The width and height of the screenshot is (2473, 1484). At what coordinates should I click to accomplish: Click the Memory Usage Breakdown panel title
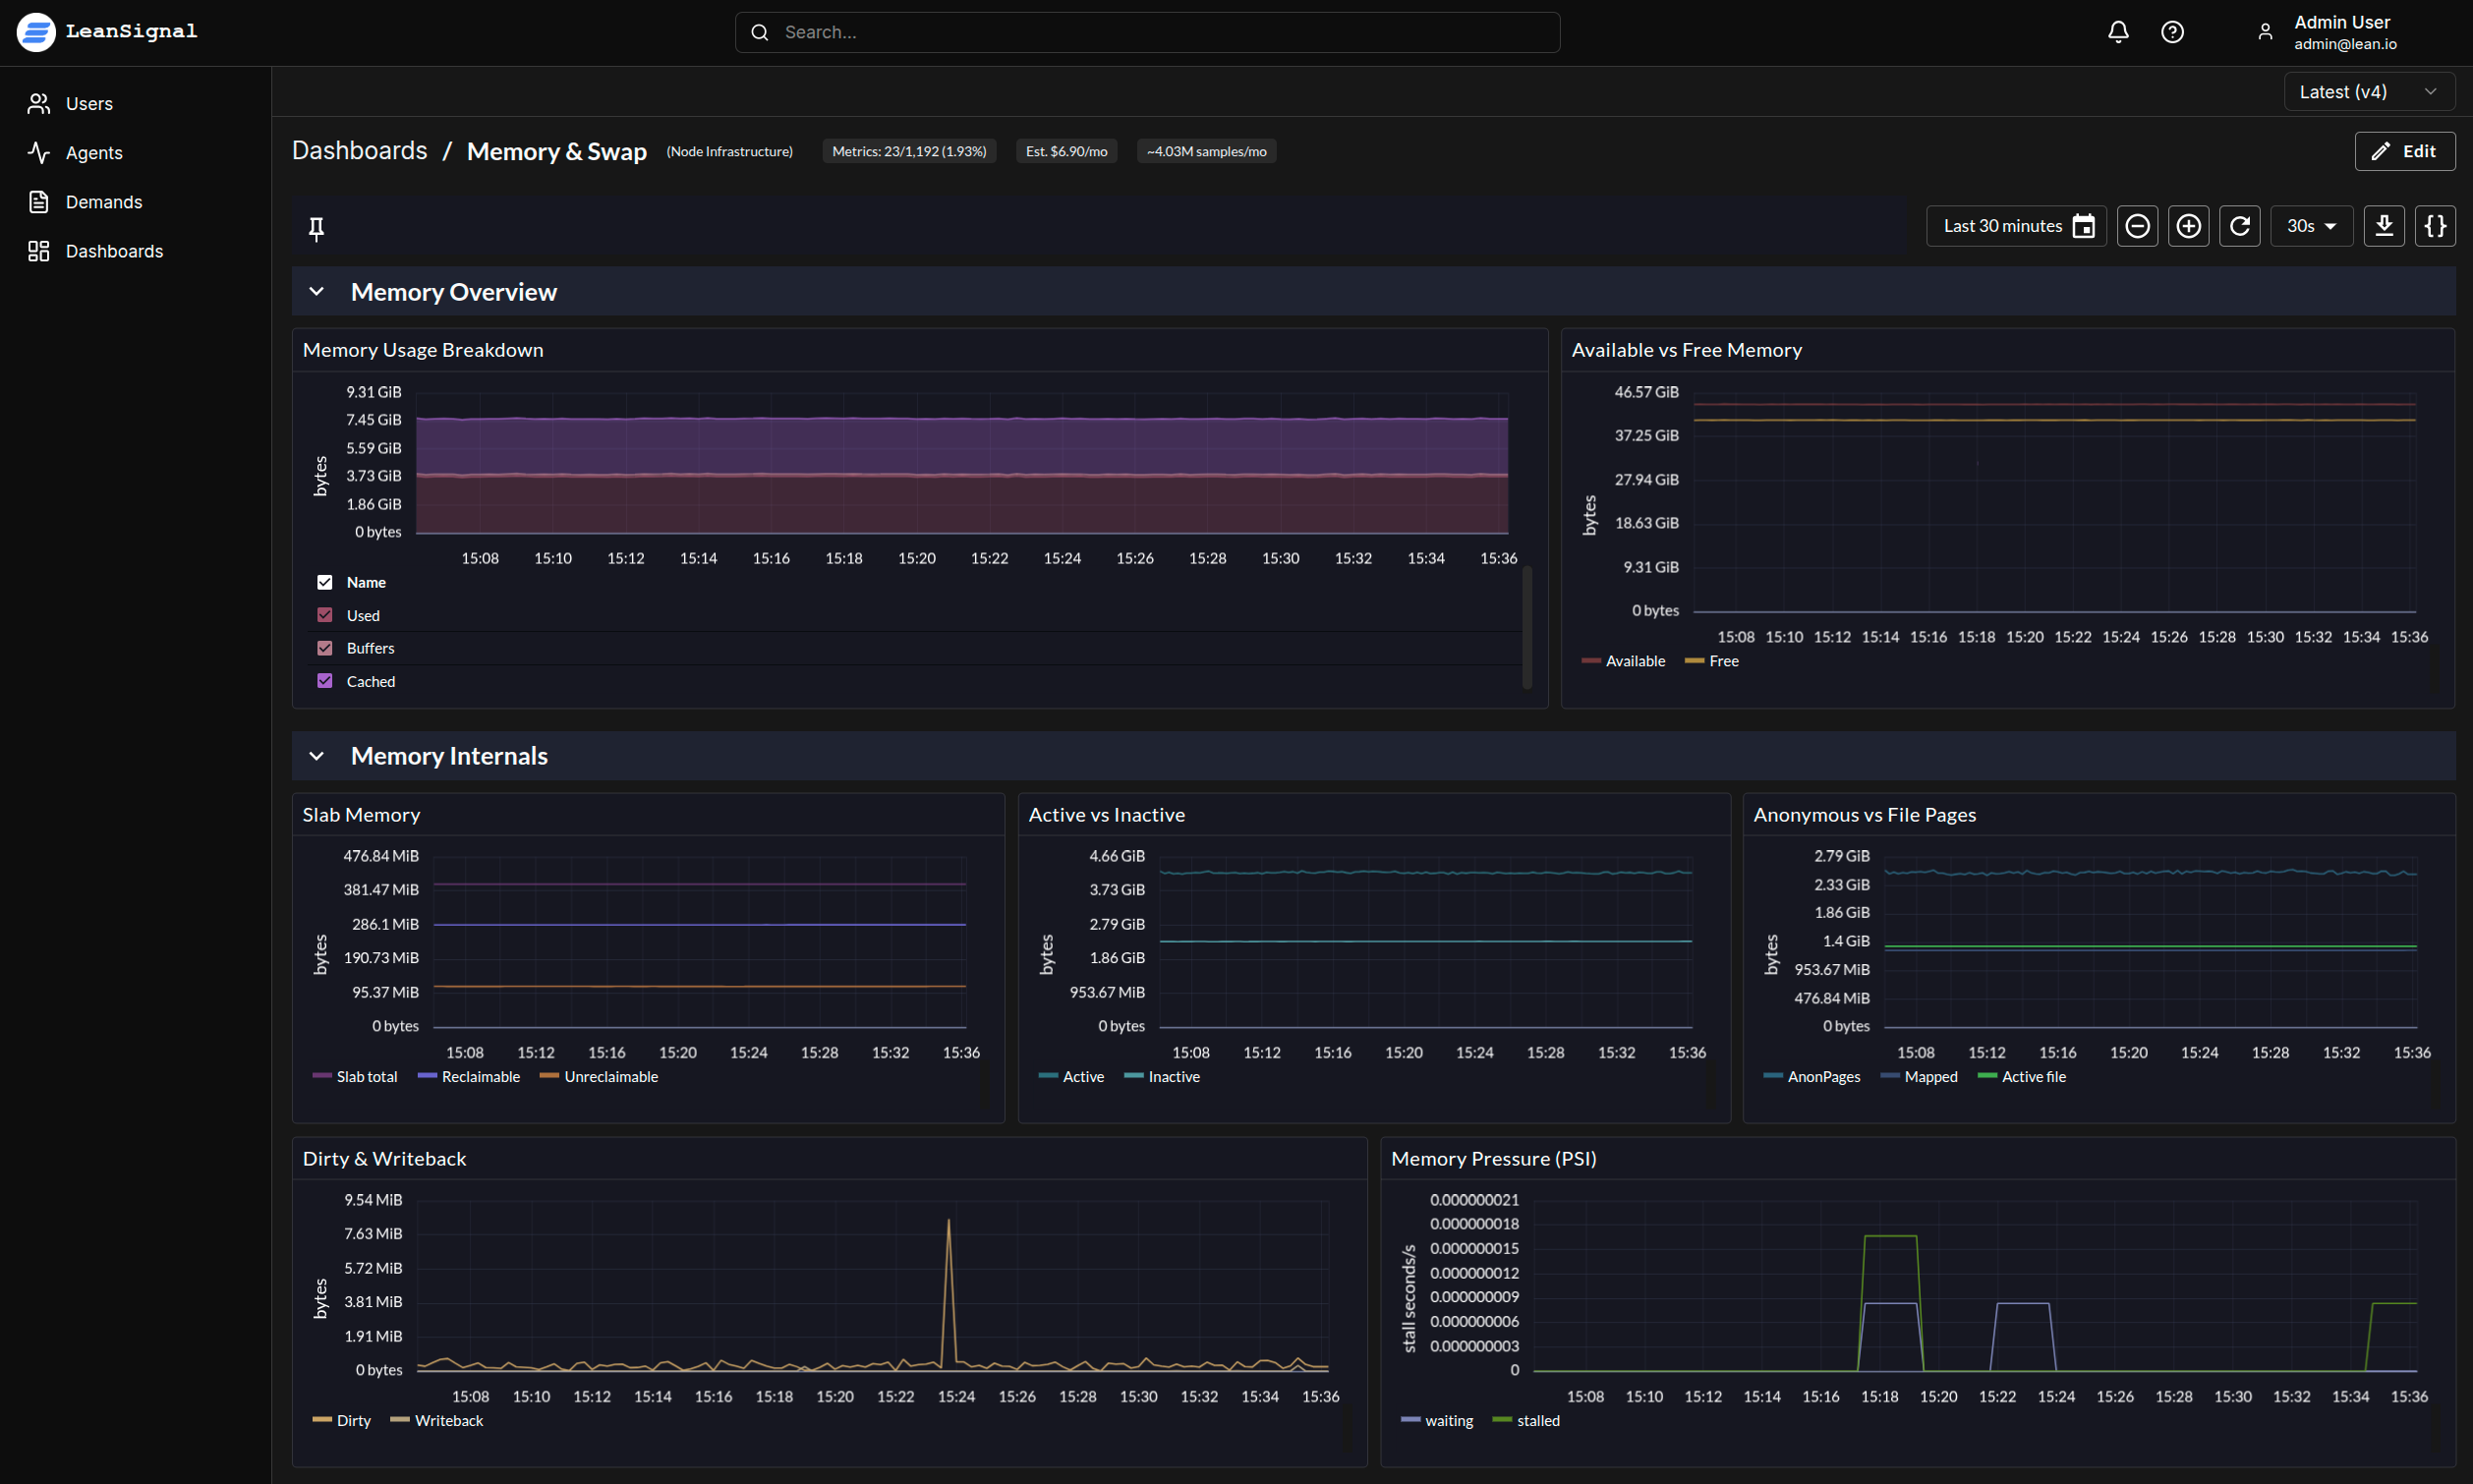coord(423,350)
